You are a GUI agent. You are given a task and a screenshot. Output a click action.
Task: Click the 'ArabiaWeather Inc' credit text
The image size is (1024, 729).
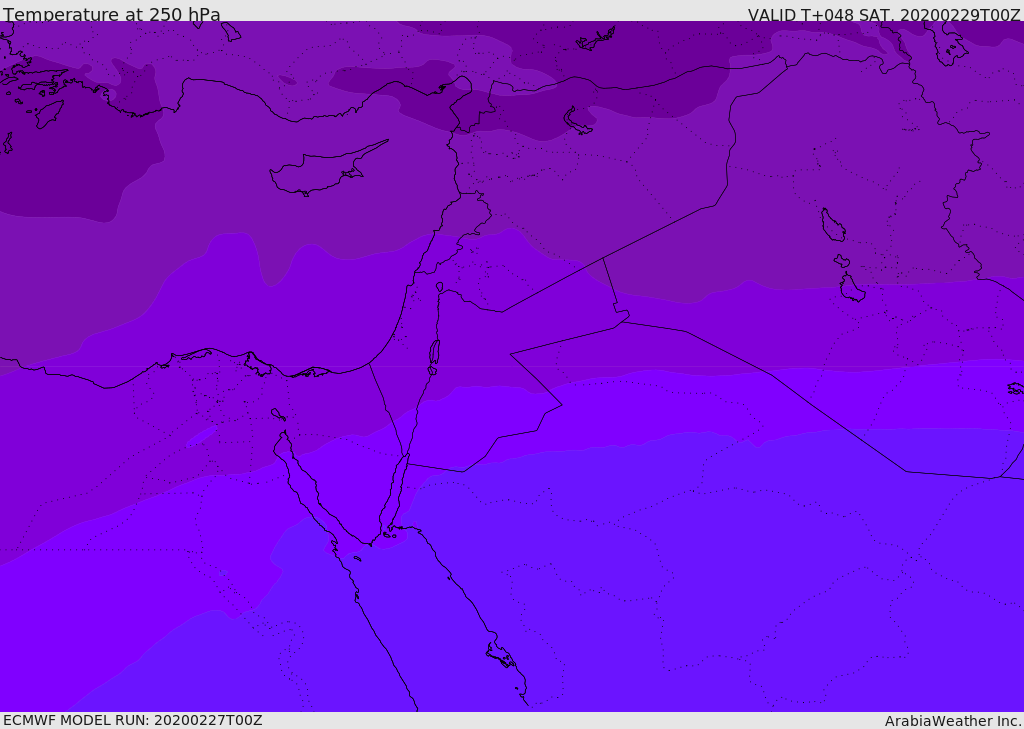pyautogui.click(x=952, y=721)
